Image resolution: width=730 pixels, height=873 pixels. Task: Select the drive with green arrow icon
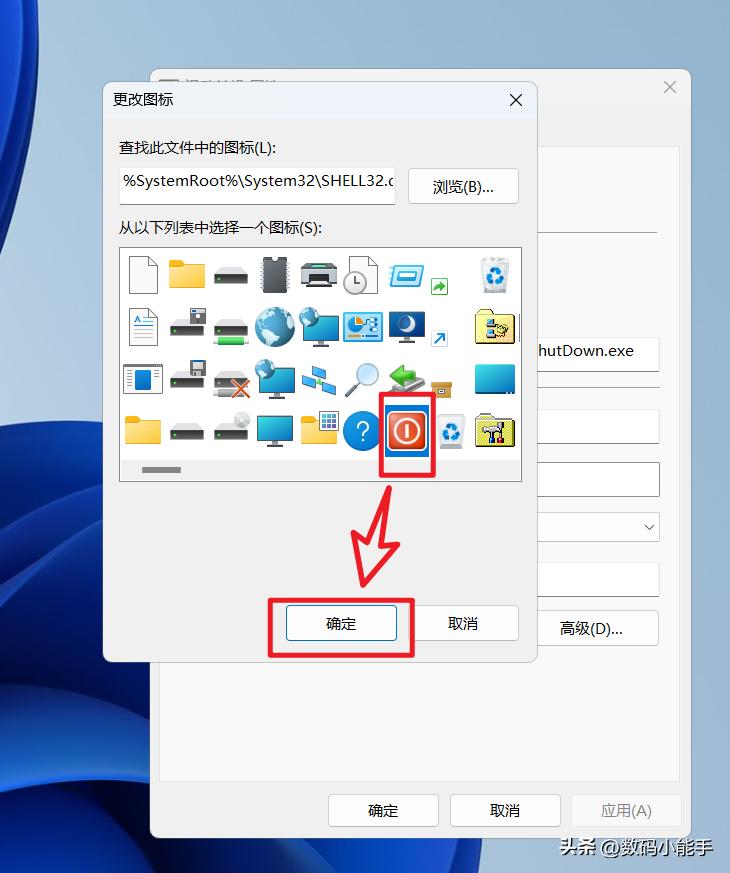406,378
